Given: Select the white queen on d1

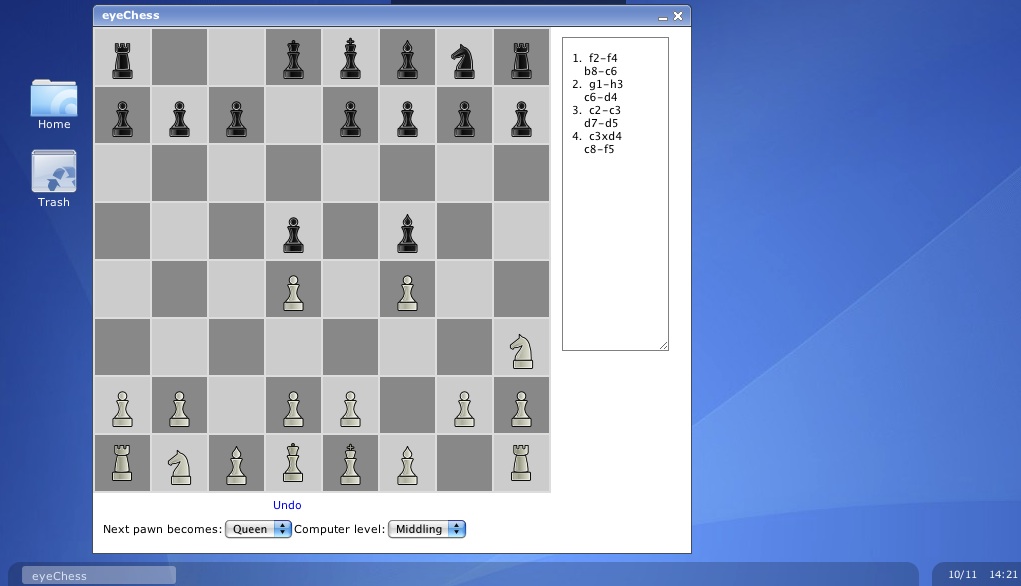Looking at the screenshot, I should pyautogui.click(x=293, y=463).
